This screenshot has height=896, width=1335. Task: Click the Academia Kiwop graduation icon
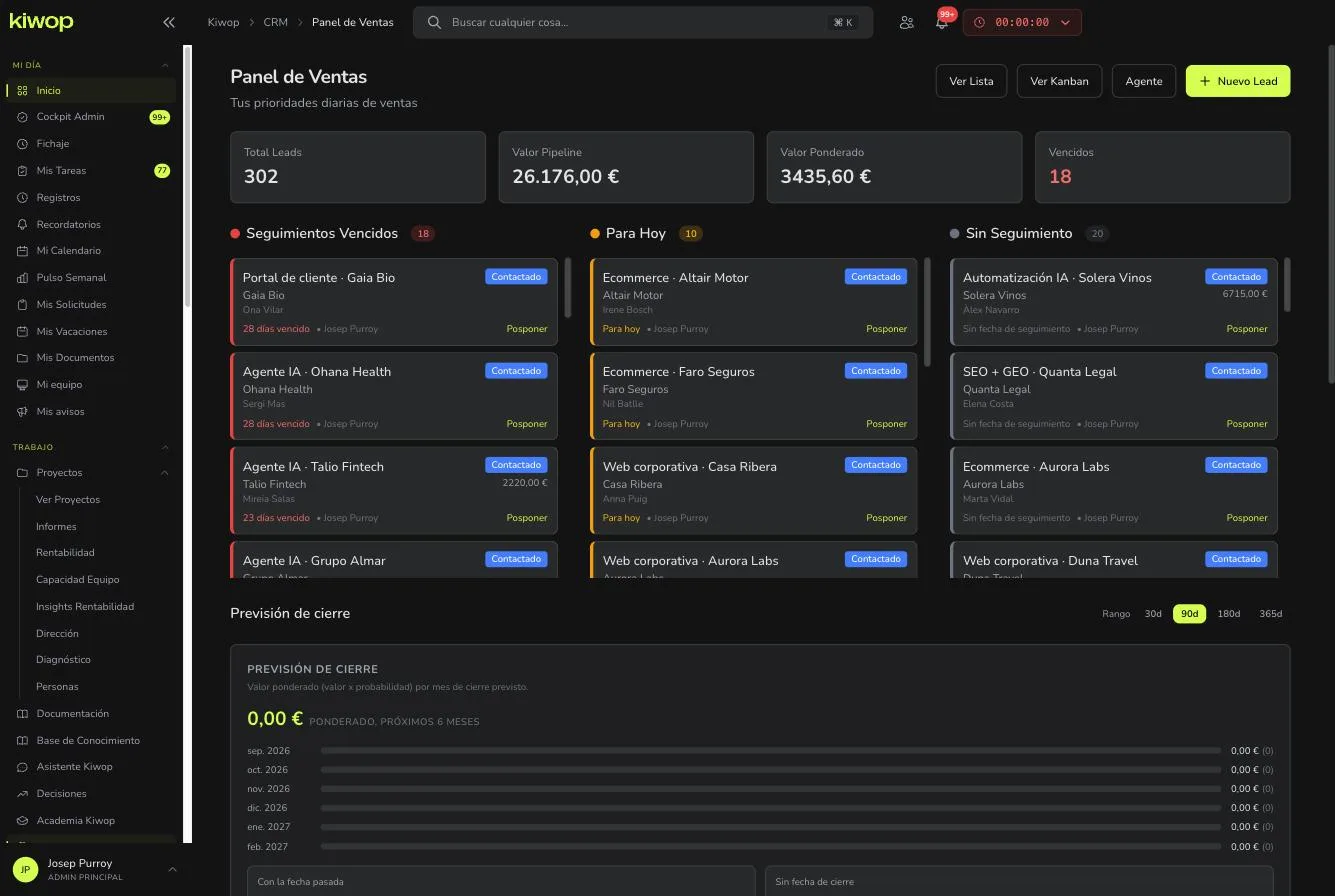22,821
